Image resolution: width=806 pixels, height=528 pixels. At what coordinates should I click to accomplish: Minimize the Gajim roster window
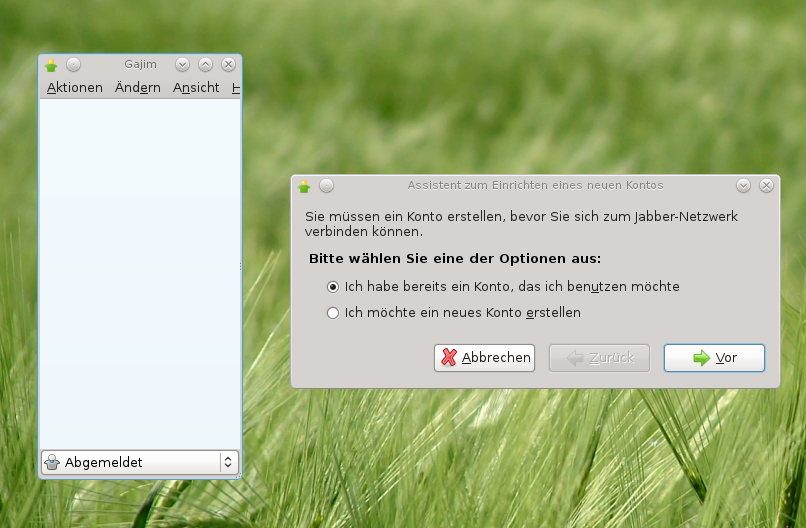(183, 65)
